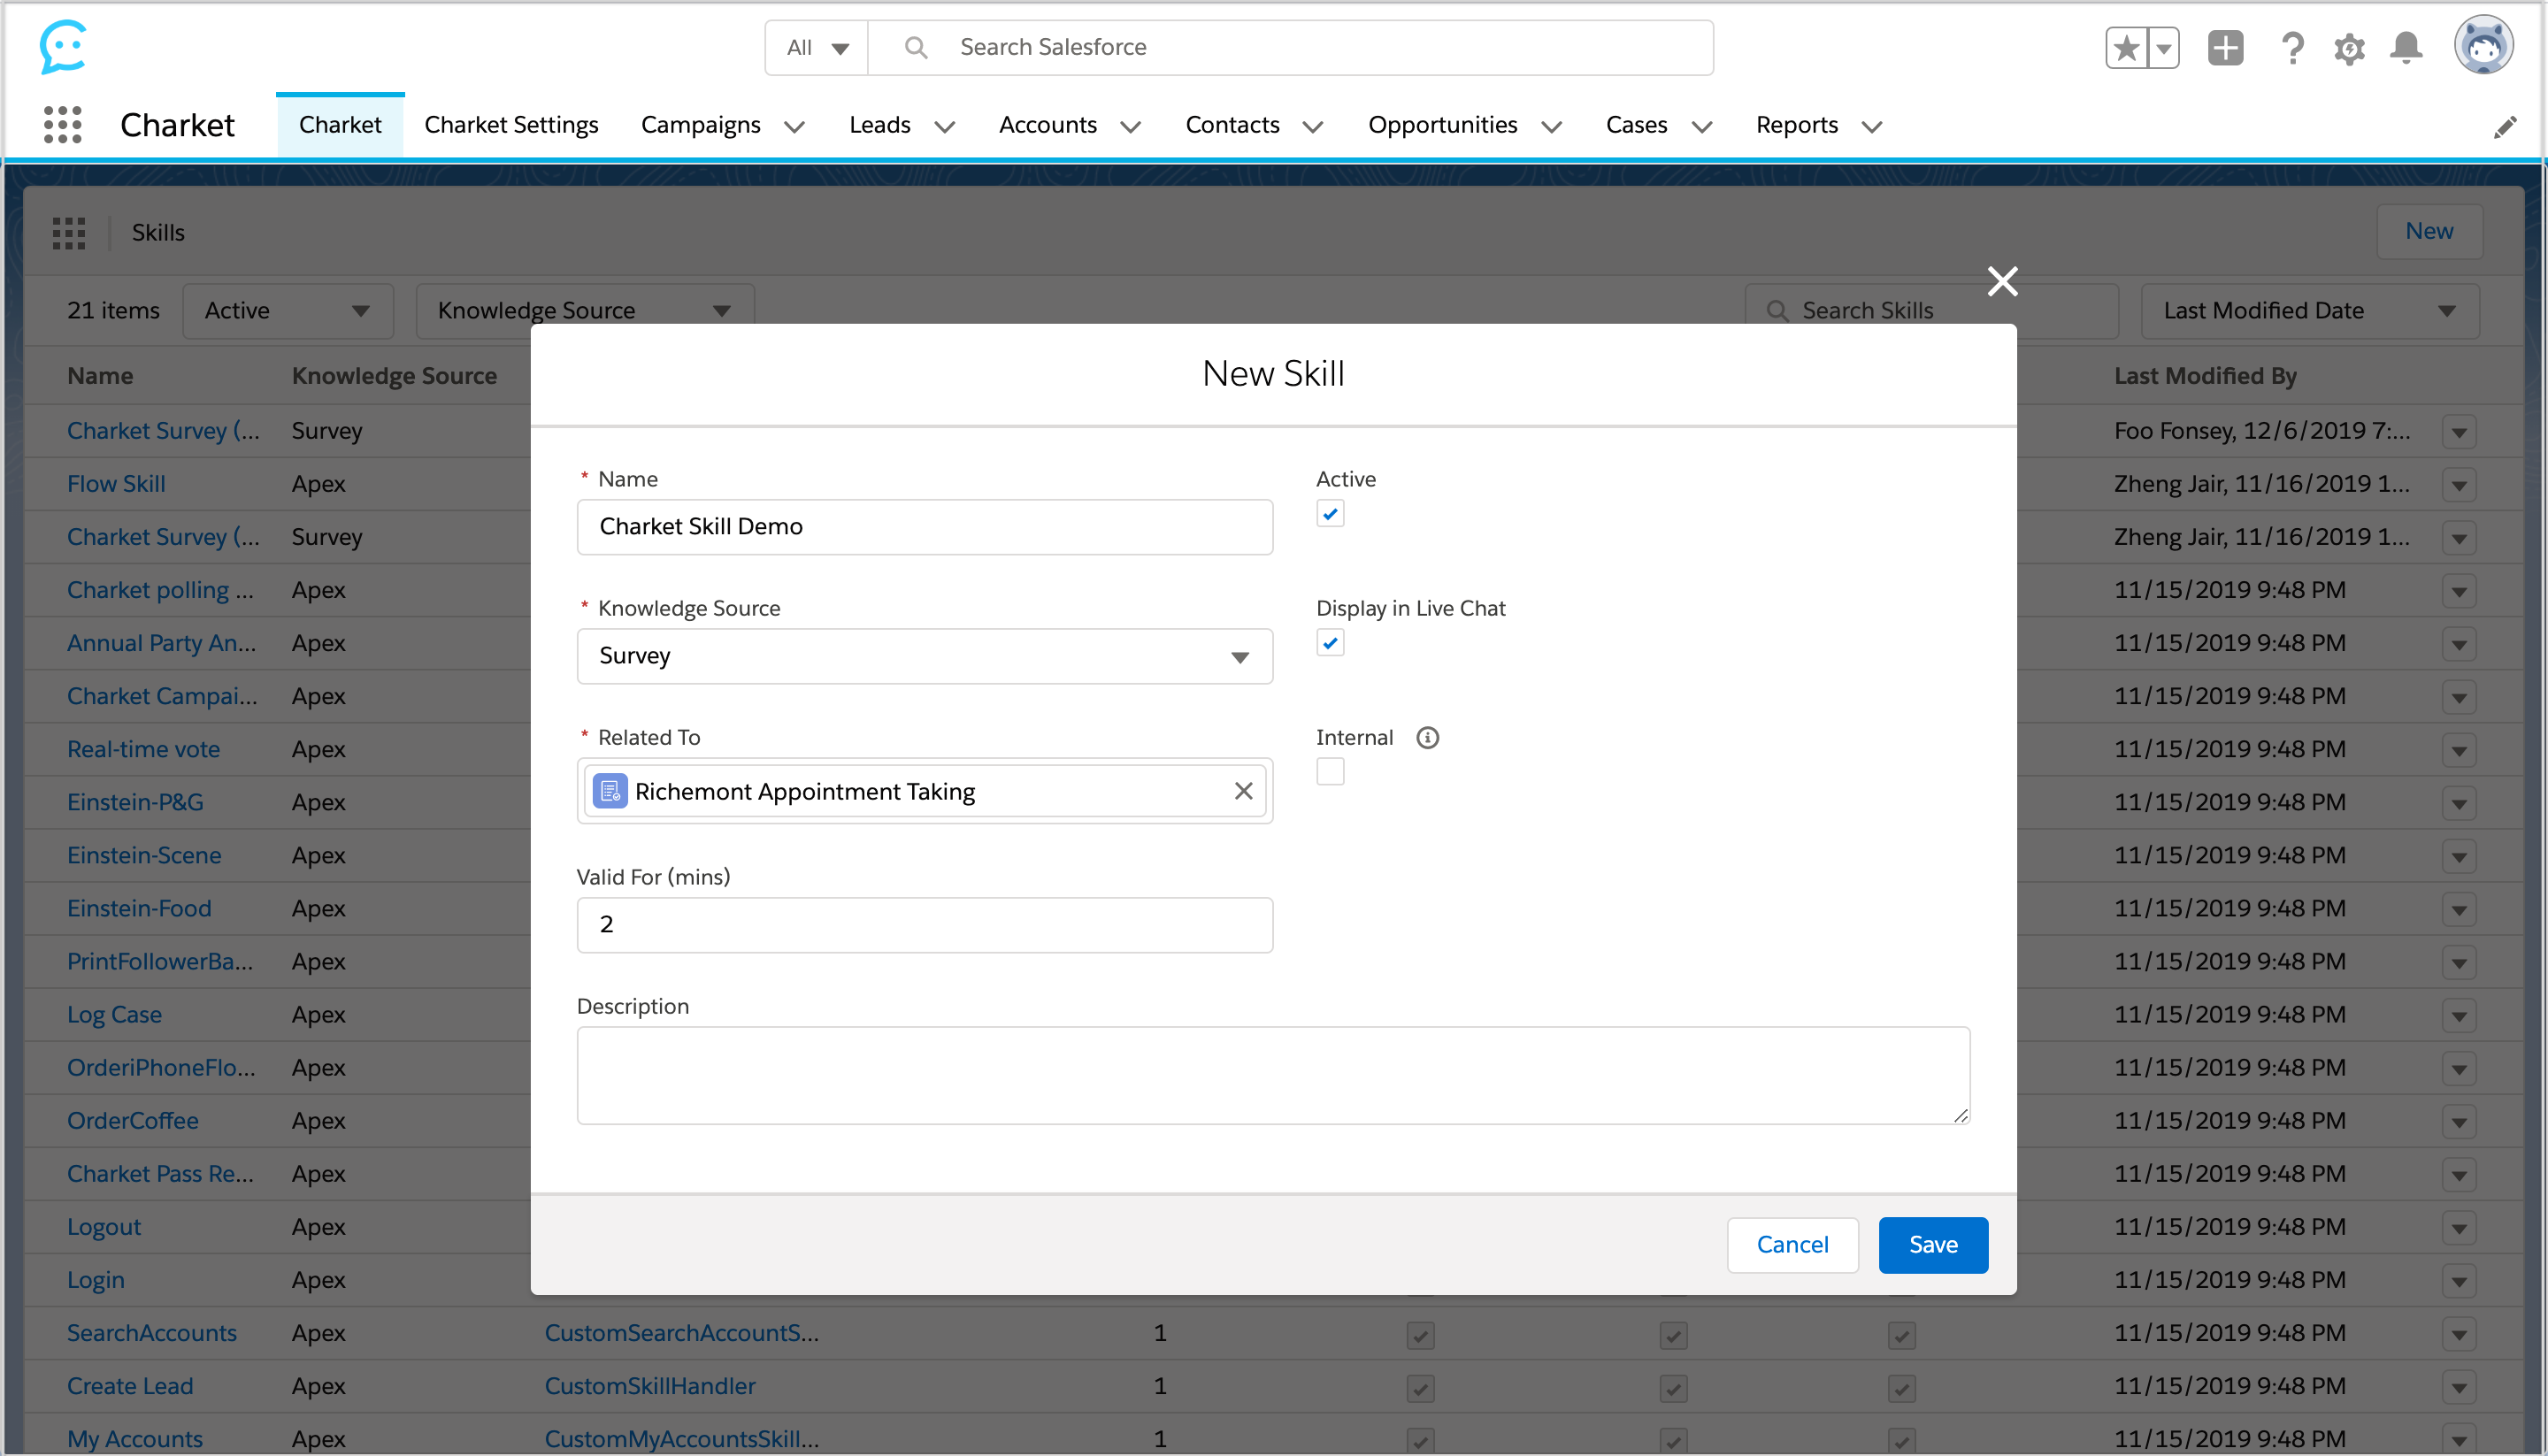Image resolution: width=2548 pixels, height=1456 pixels.
Task: Clear the Richemont Appointment Taking selection
Action: [x=1243, y=791]
